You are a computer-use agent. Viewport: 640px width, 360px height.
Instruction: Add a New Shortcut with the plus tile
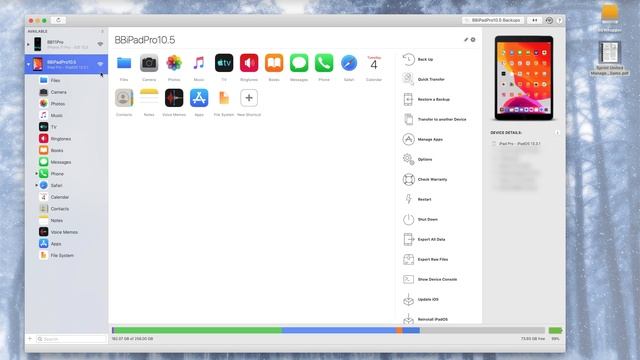pos(249,98)
